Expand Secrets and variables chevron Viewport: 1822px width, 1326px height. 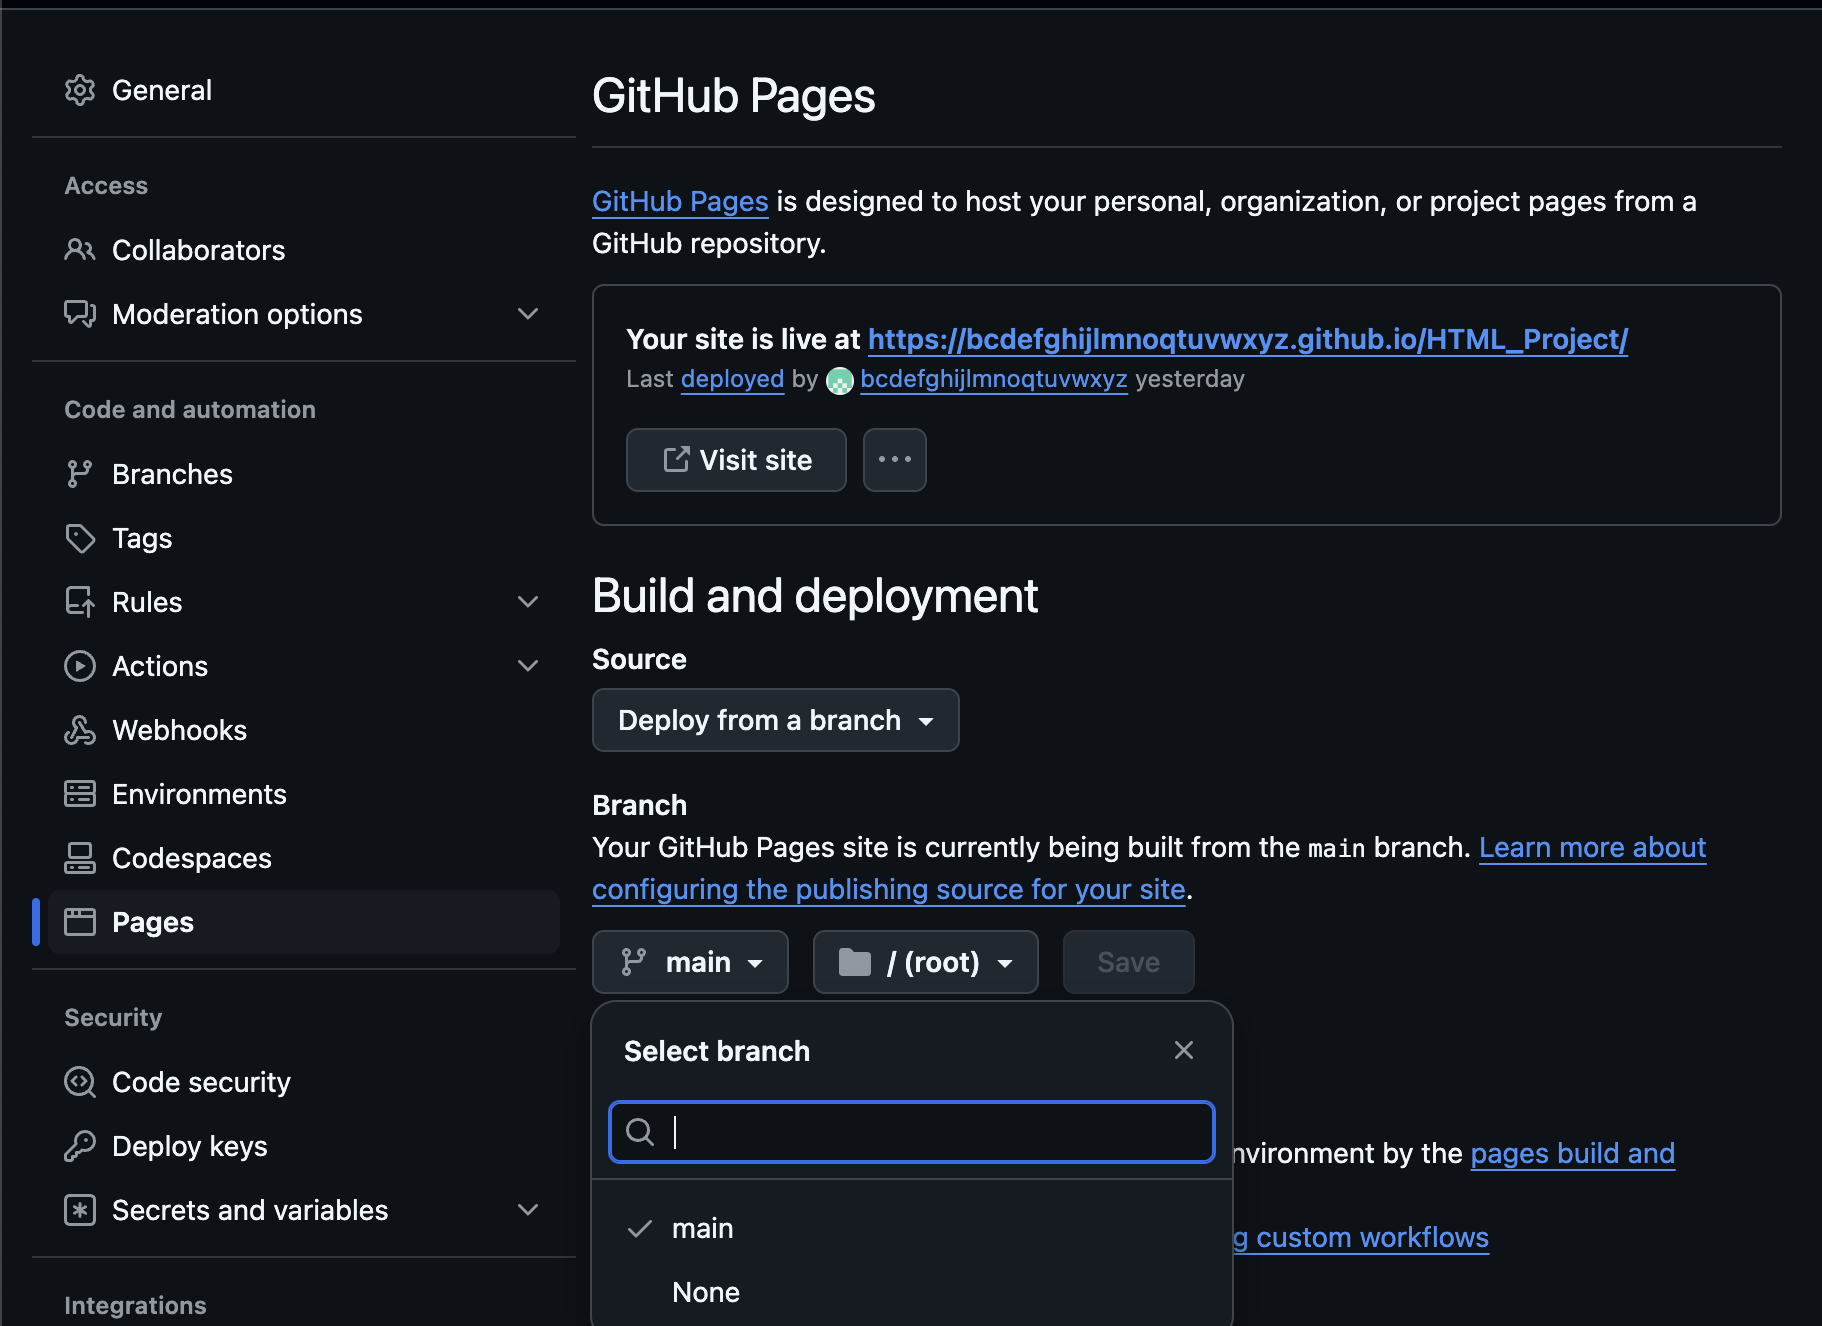coord(528,1210)
